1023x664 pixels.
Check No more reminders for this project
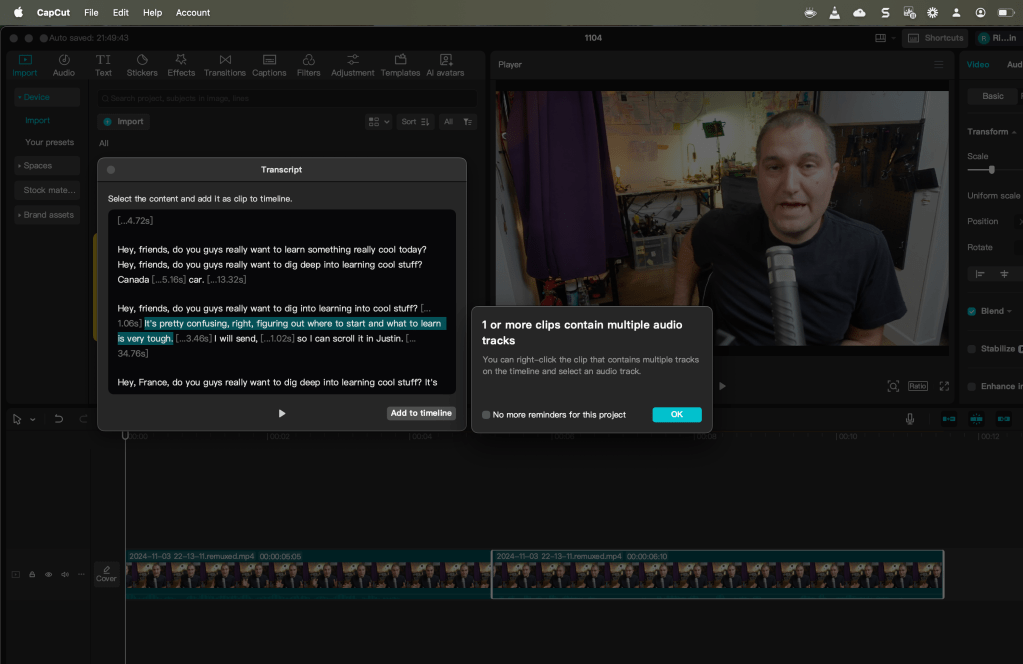pos(486,415)
